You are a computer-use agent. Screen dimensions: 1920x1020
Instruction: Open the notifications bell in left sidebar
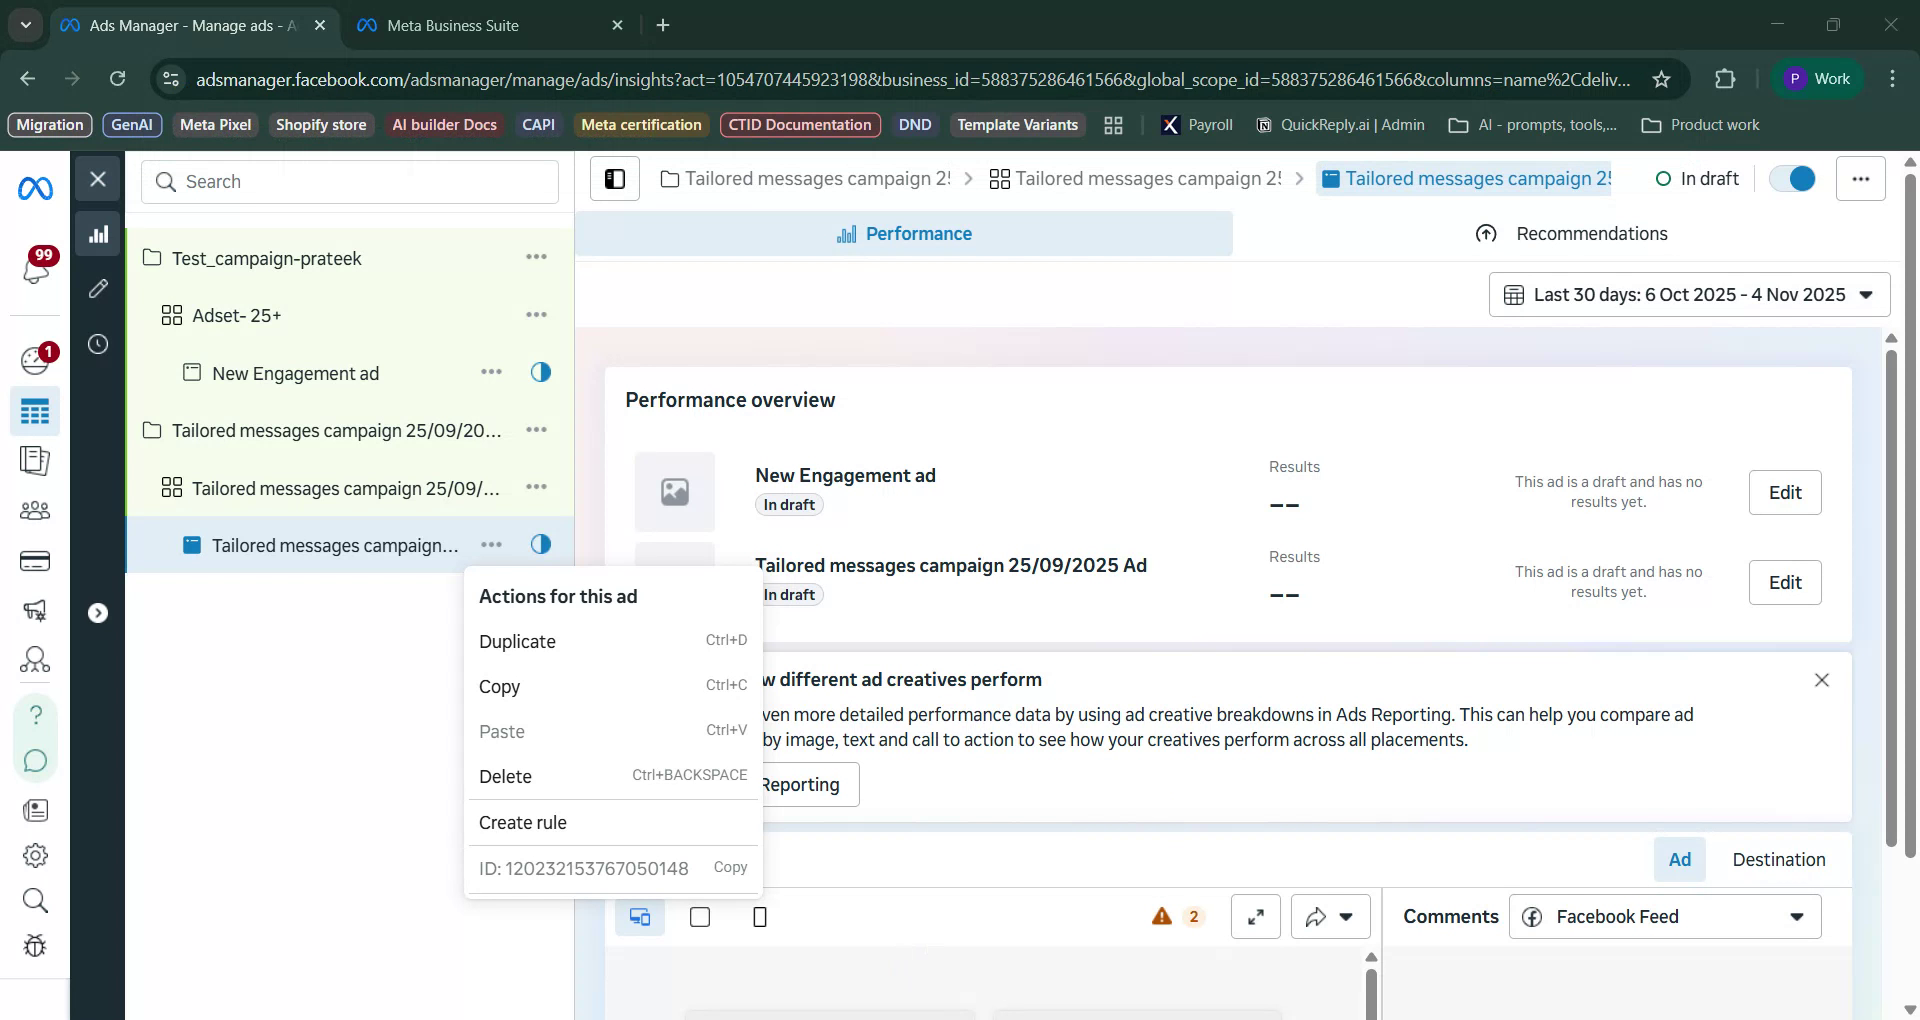click(x=36, y=270)
